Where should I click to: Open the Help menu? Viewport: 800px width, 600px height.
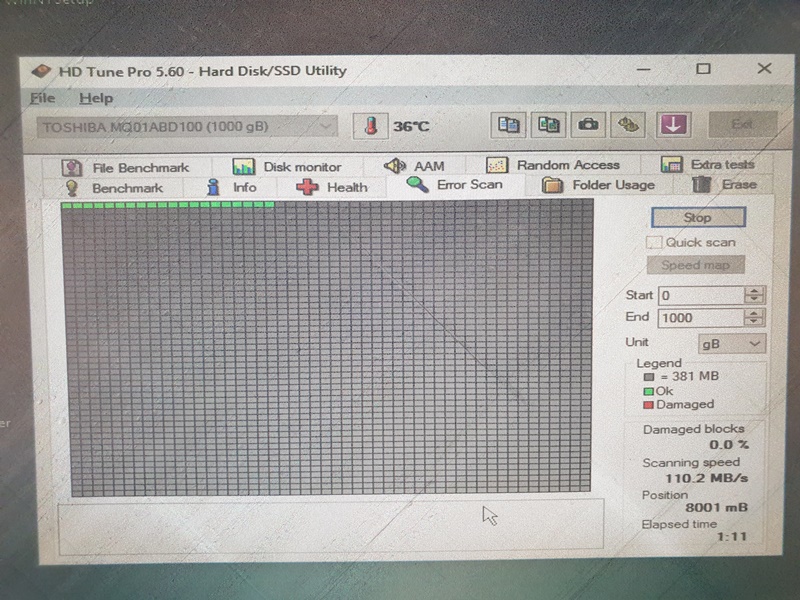coord(96,98)
